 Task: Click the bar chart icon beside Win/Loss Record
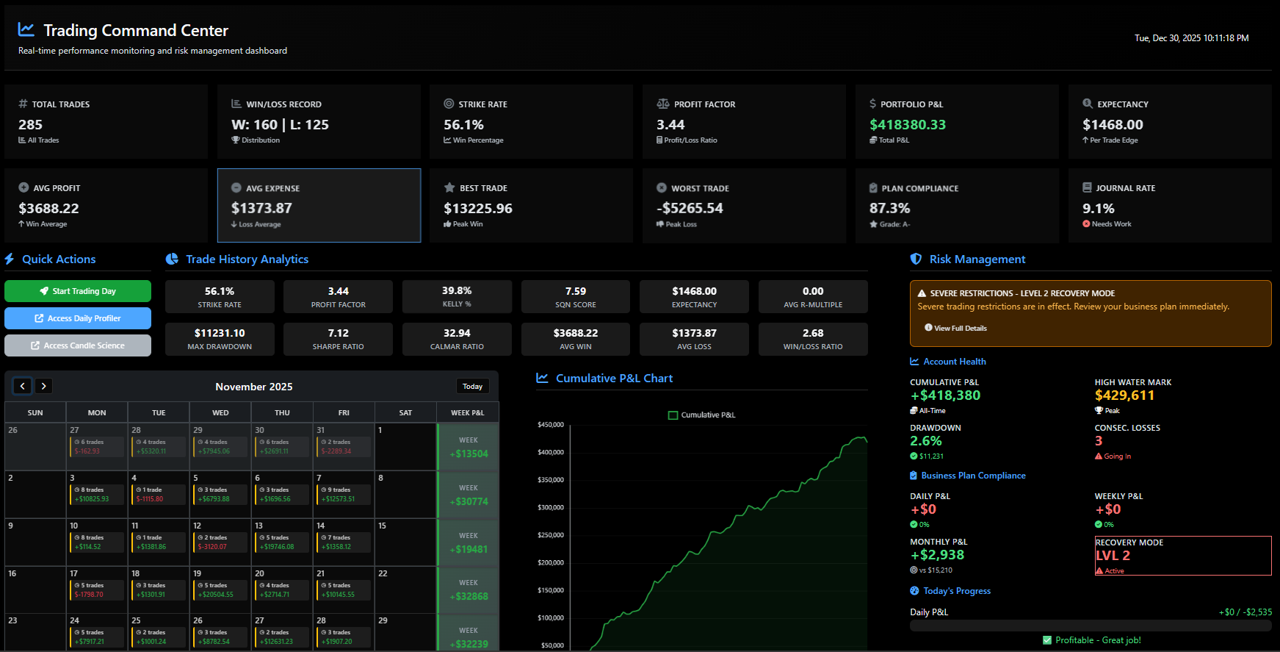[x=236, y=104]
